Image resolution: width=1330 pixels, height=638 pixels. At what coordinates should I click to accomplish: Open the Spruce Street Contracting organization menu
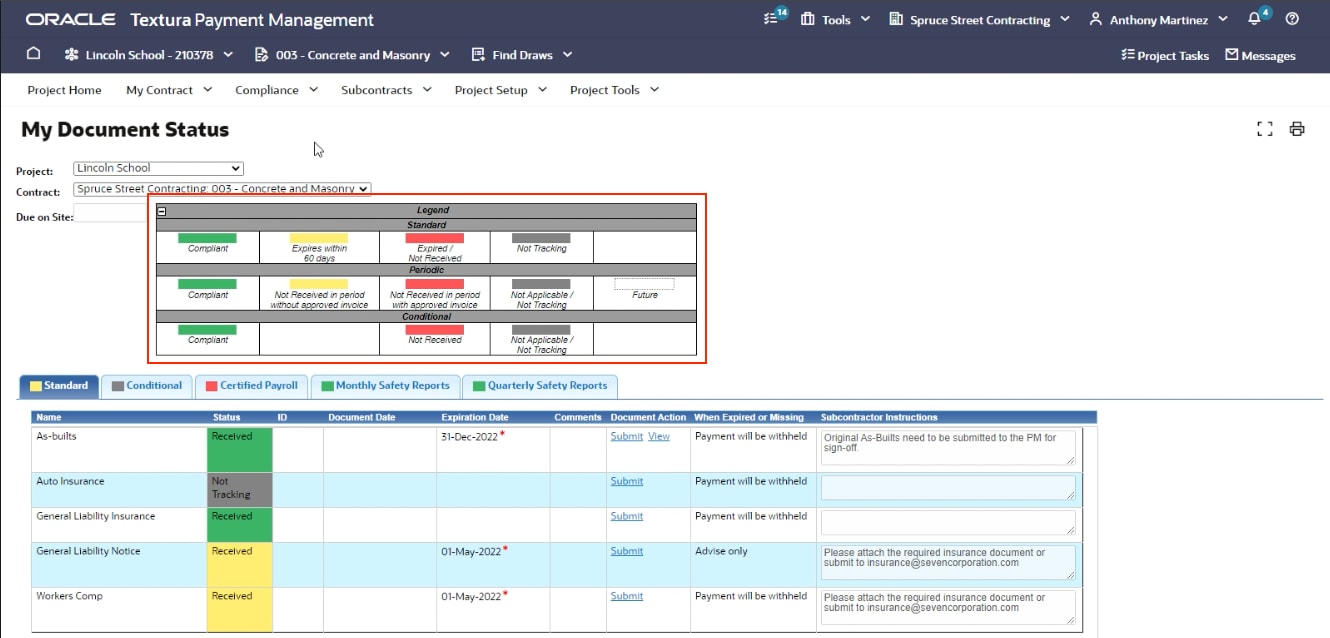[979, 19]
